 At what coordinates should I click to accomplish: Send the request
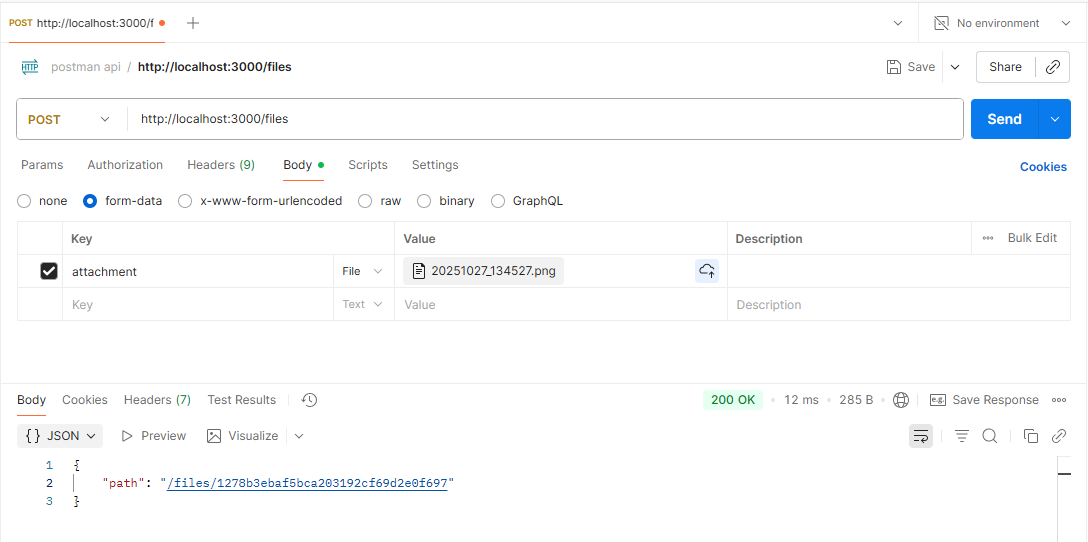coord(1004,119)
